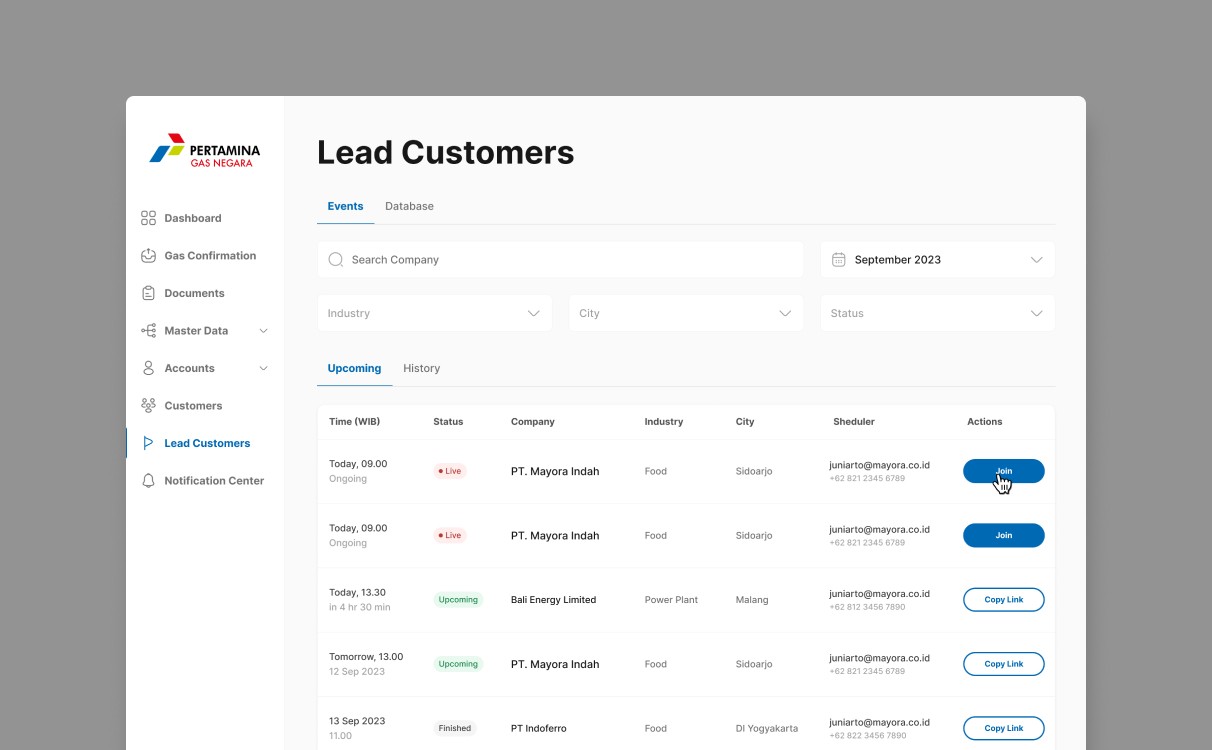
Task: Click the Accounts person icon
Action: pyautogui.click(x=148, y=368)
